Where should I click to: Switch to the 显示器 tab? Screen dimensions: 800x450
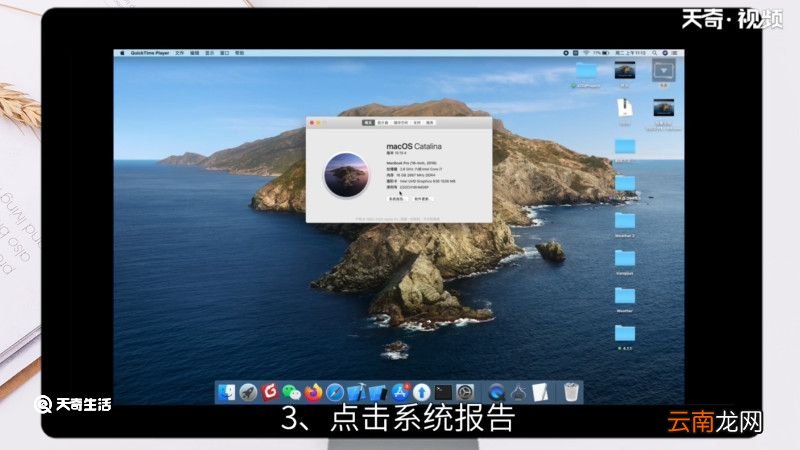point(383,123)
